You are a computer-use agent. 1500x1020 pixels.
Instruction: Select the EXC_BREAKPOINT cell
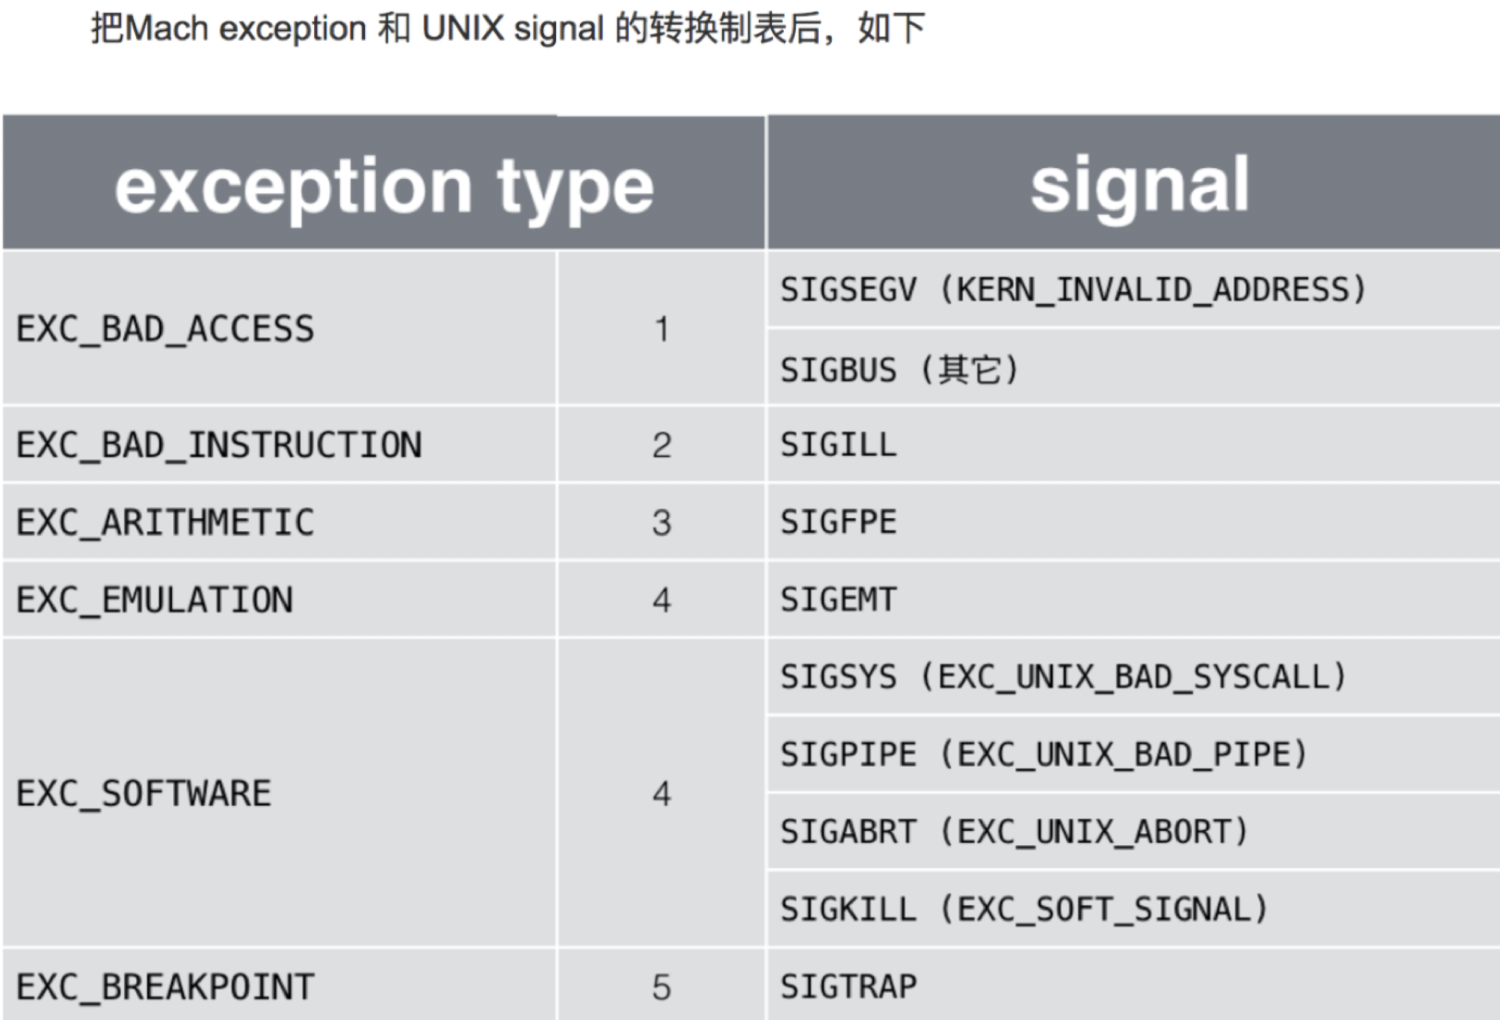tap(279, 985)
